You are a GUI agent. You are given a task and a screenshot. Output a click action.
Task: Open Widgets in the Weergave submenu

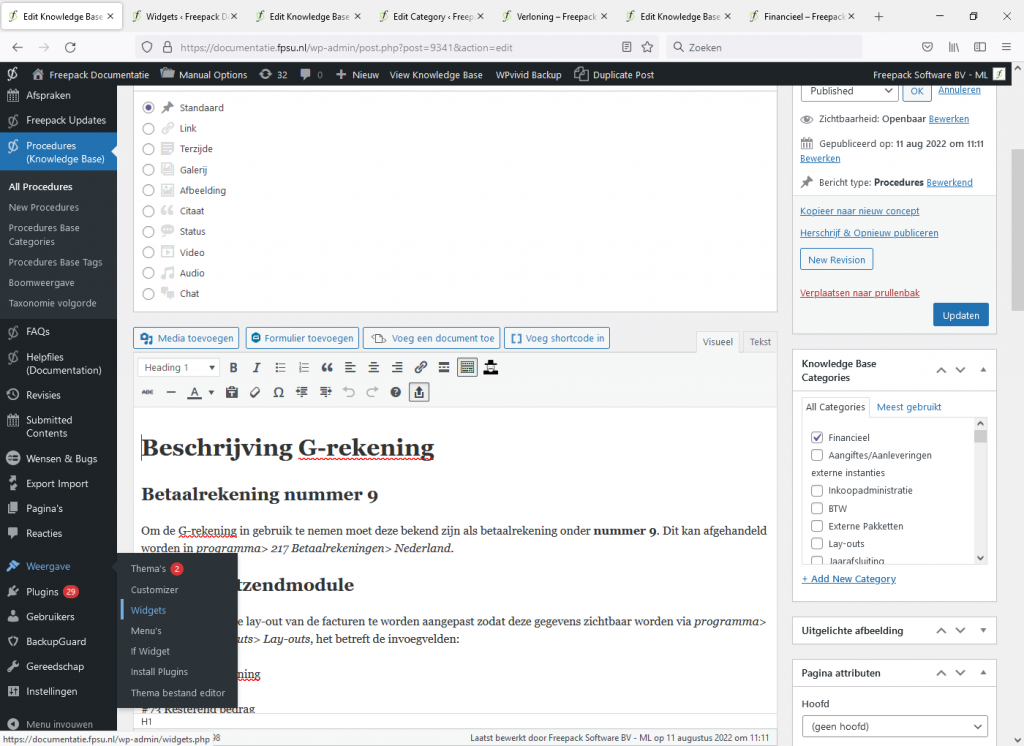148,610
